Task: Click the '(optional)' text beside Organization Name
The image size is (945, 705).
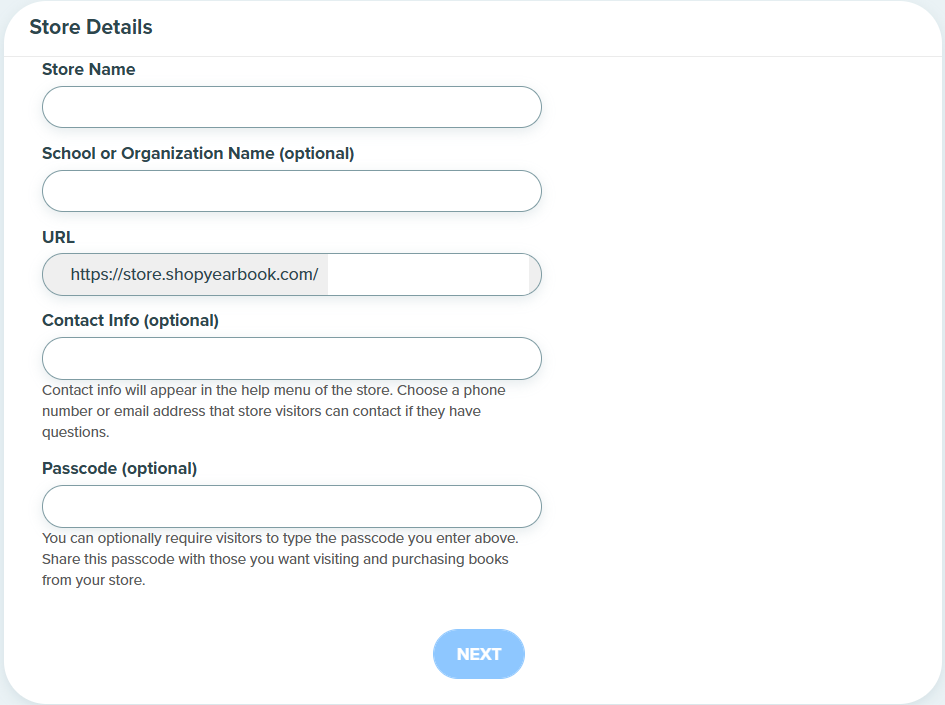Action: tap(316, 154)
